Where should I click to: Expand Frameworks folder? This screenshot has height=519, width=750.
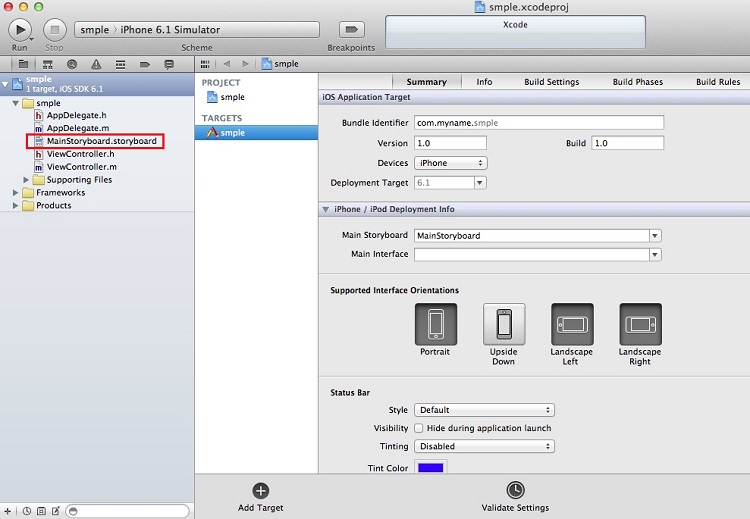pyautogui.click(x=15, y=193)
